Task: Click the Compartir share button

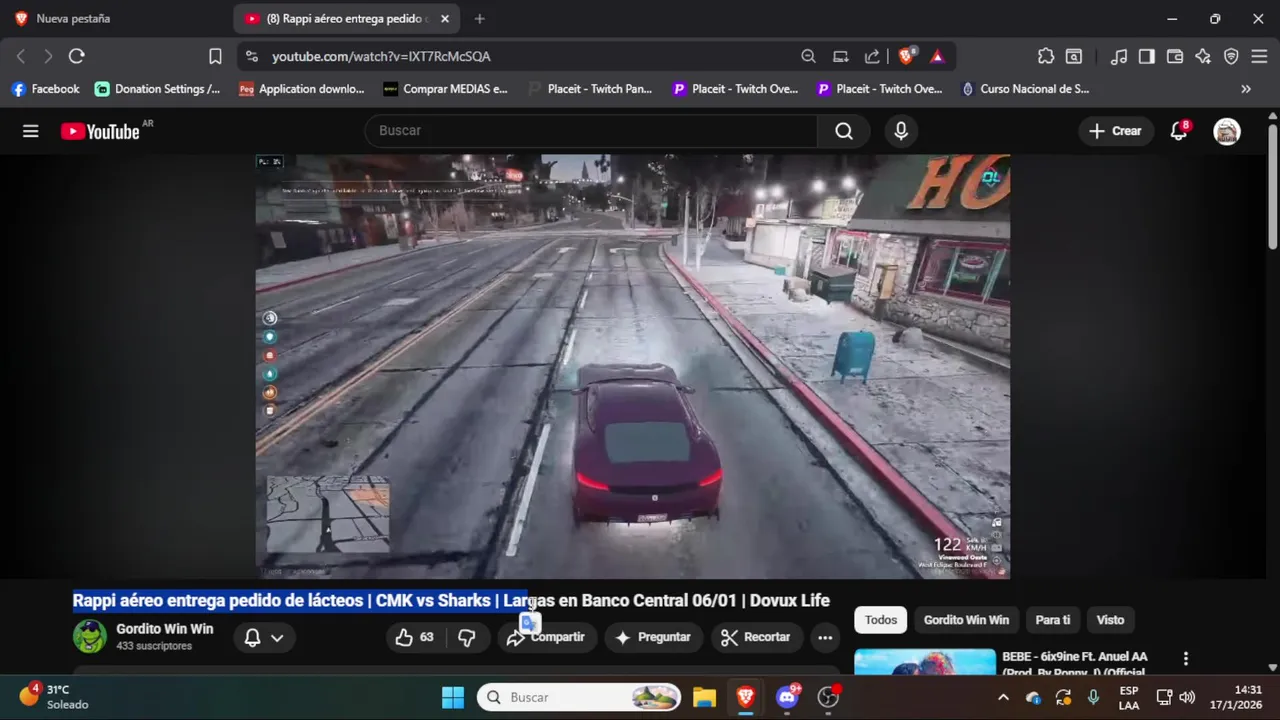Action: coord(547,637)
